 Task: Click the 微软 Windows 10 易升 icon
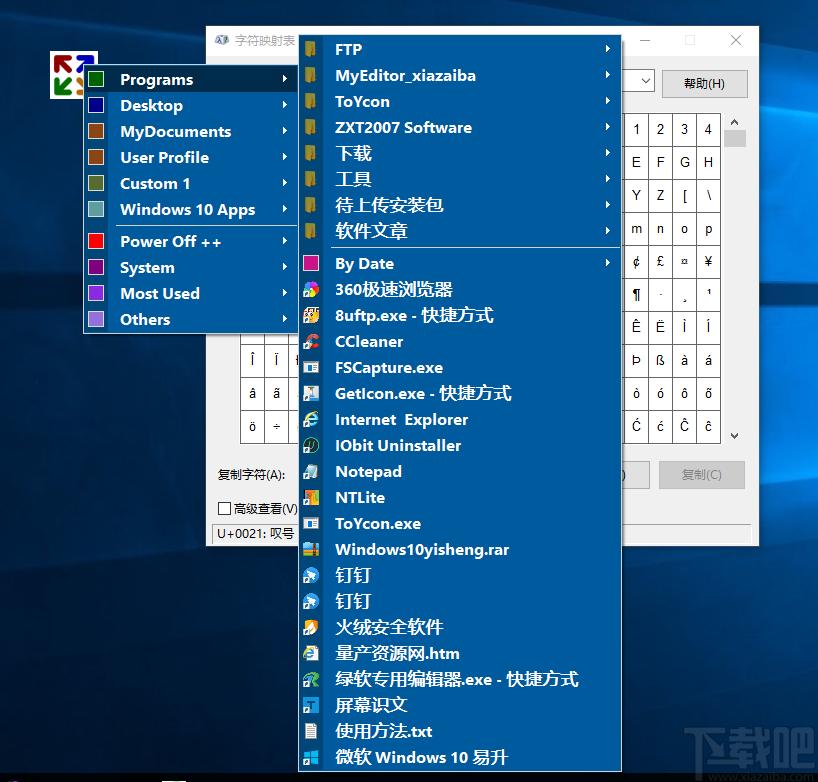[311, 757]
